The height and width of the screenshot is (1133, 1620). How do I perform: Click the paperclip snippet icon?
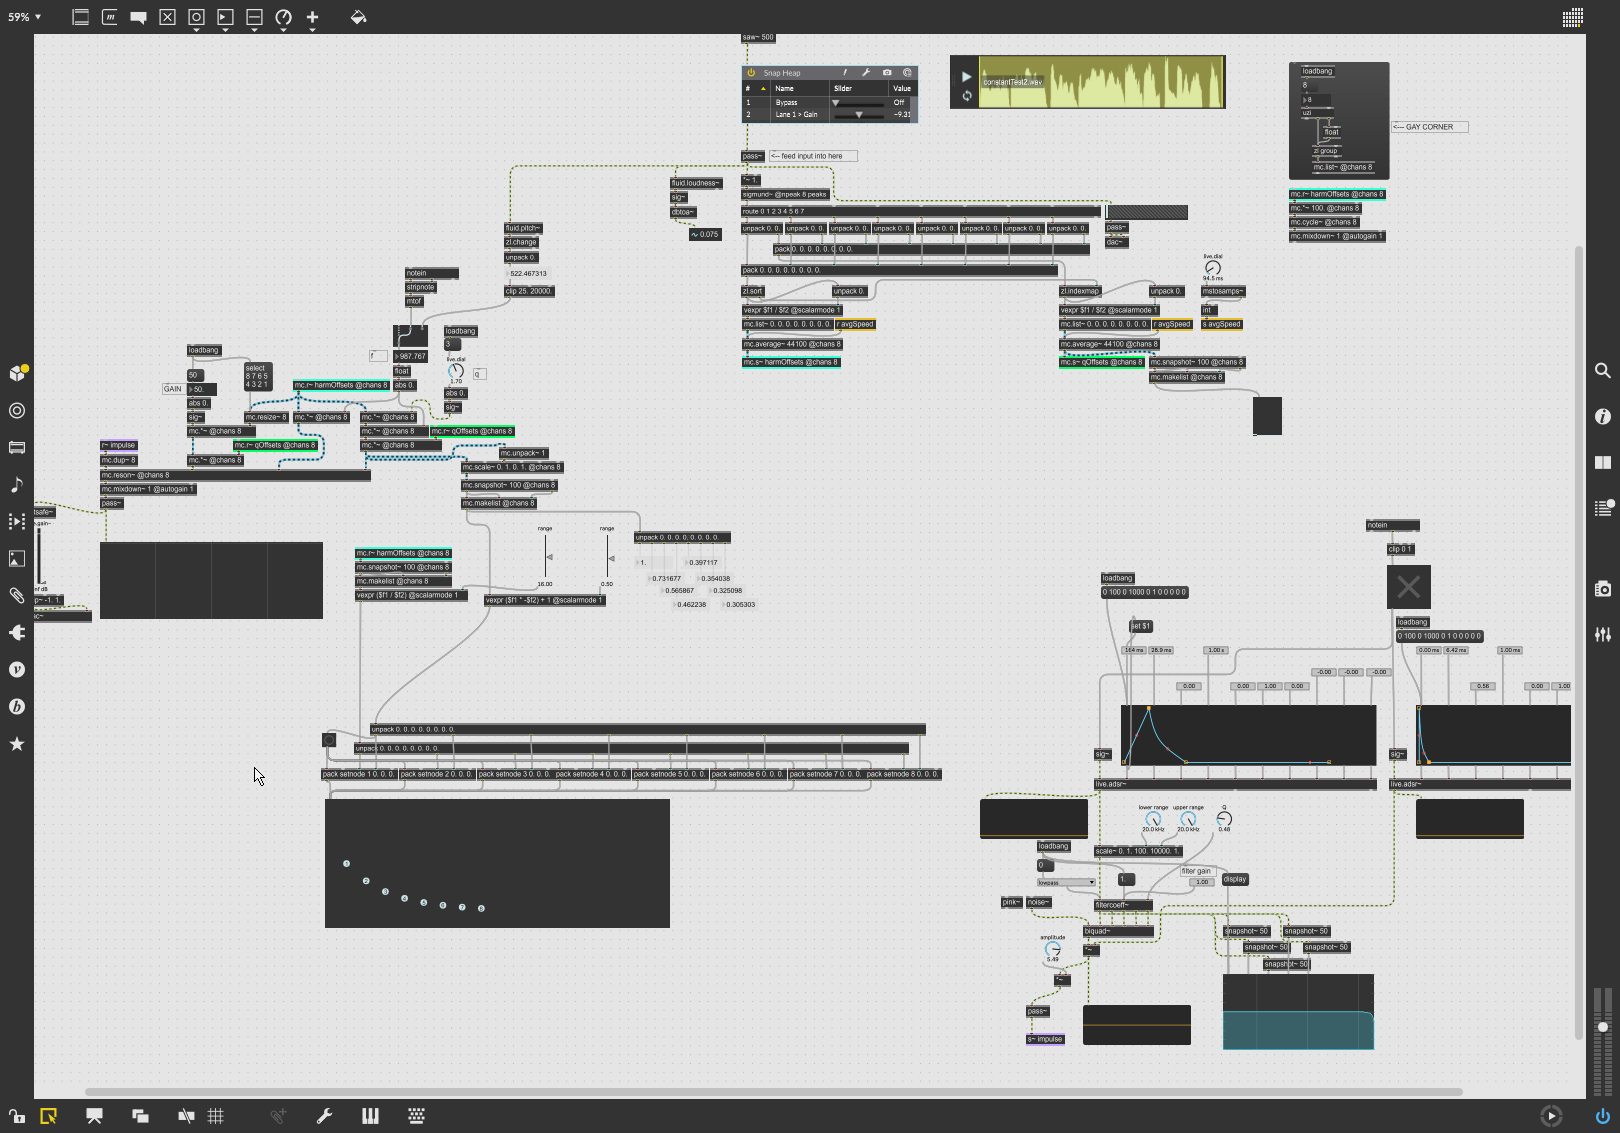[x=278, y=1116]
